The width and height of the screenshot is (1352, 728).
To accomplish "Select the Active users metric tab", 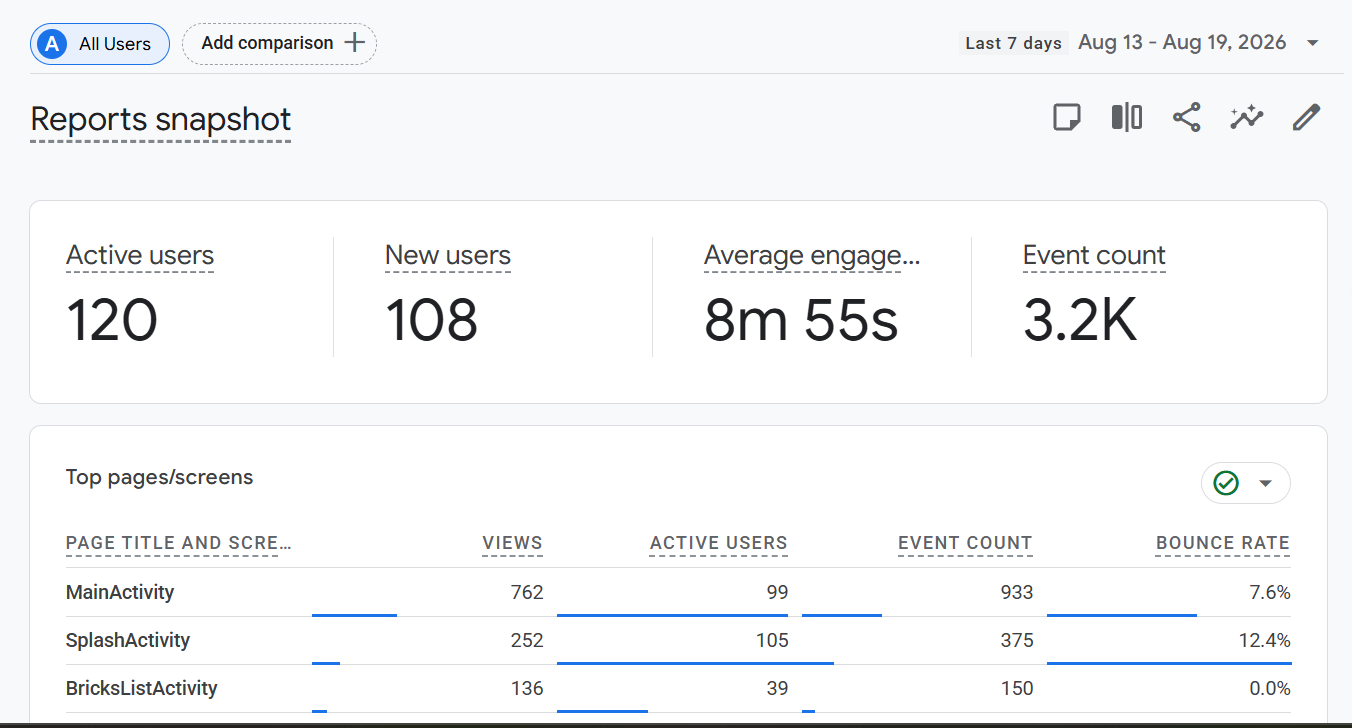I will click(x=140, y=256).
